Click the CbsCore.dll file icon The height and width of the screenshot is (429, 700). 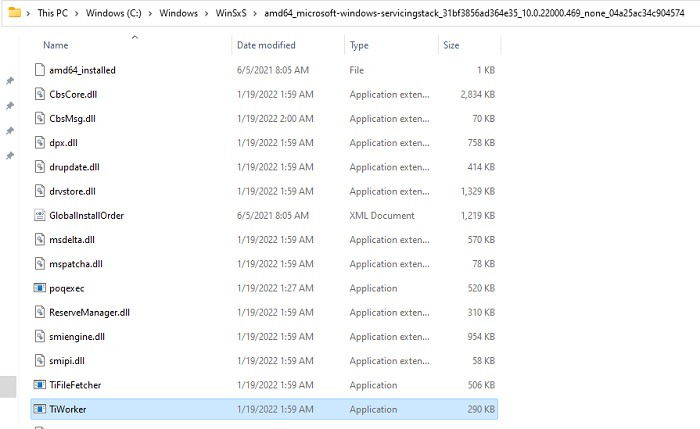click(40, 94)
